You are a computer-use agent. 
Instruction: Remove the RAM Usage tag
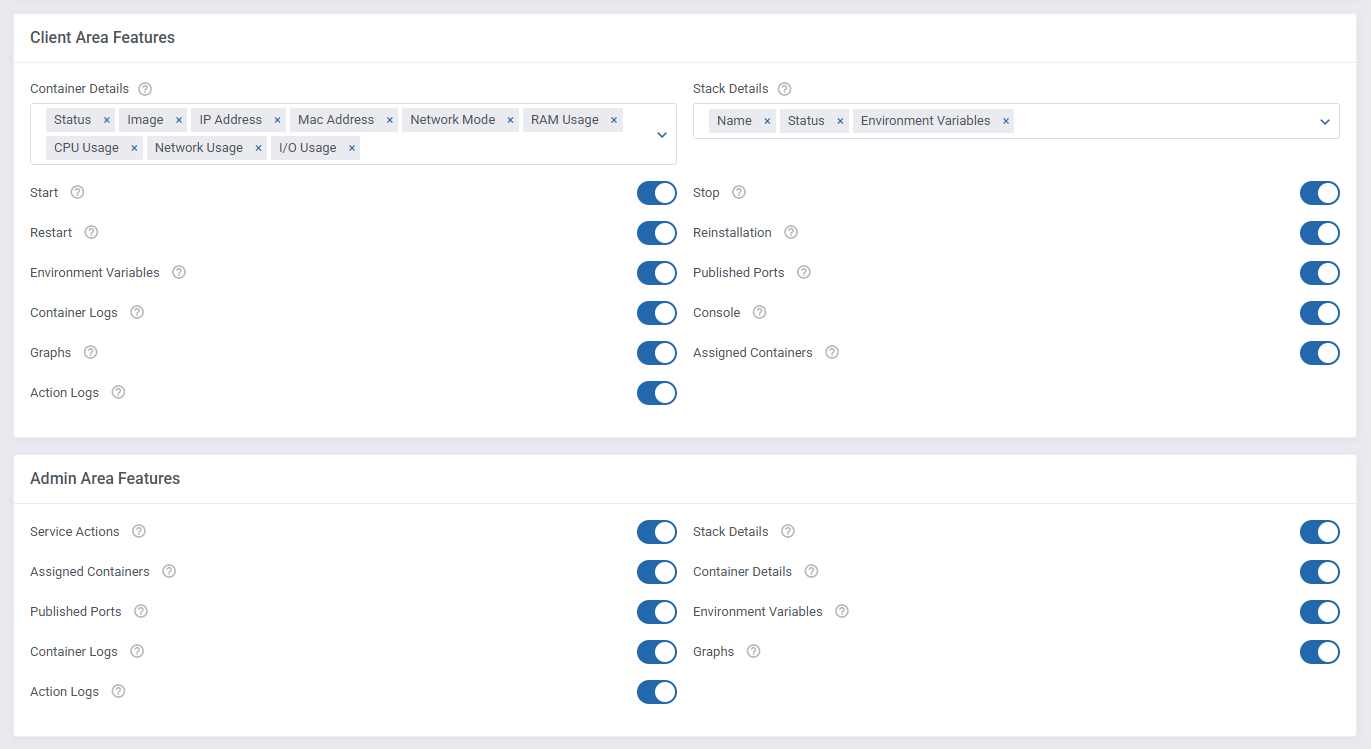(x=614, y=120)
